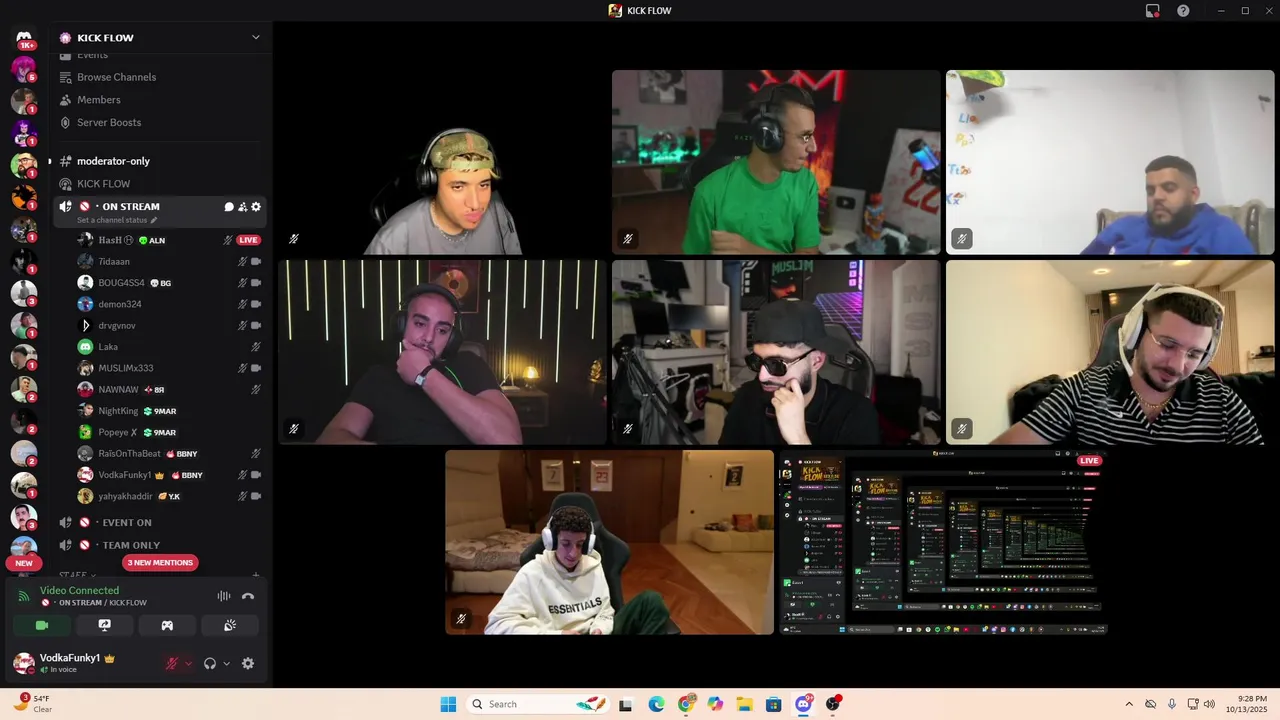
Task: Click camera icon next to 7idaaan
Action: [x=256, y=262]
